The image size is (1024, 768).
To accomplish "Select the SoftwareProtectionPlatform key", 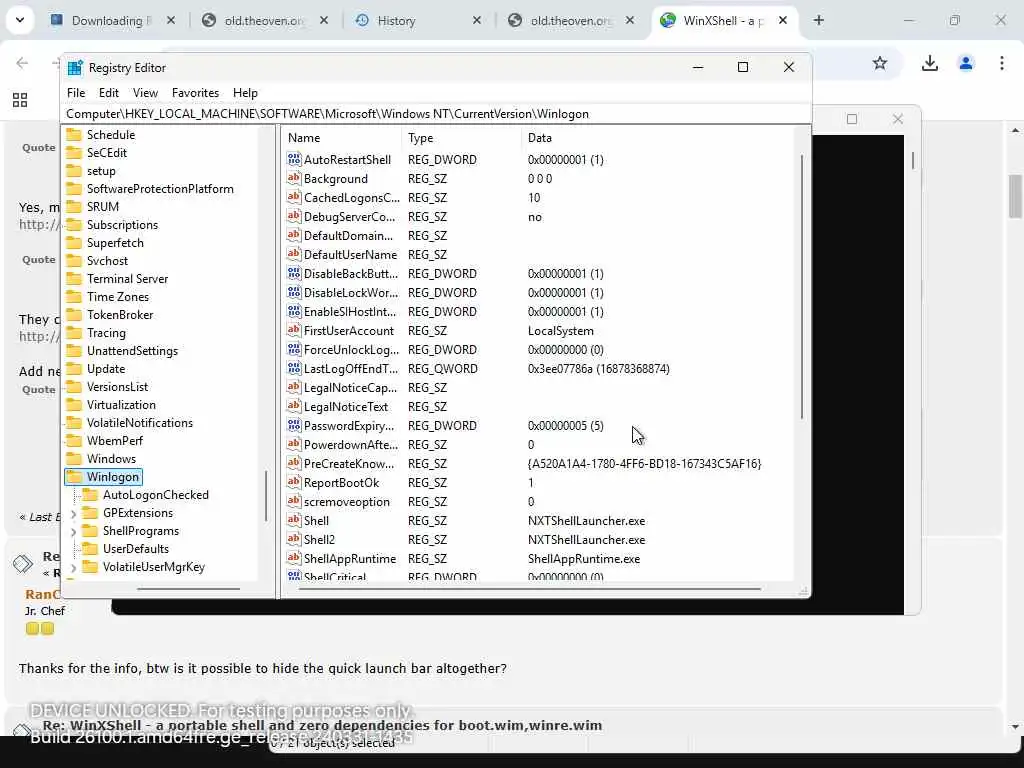I will (160, 189).
